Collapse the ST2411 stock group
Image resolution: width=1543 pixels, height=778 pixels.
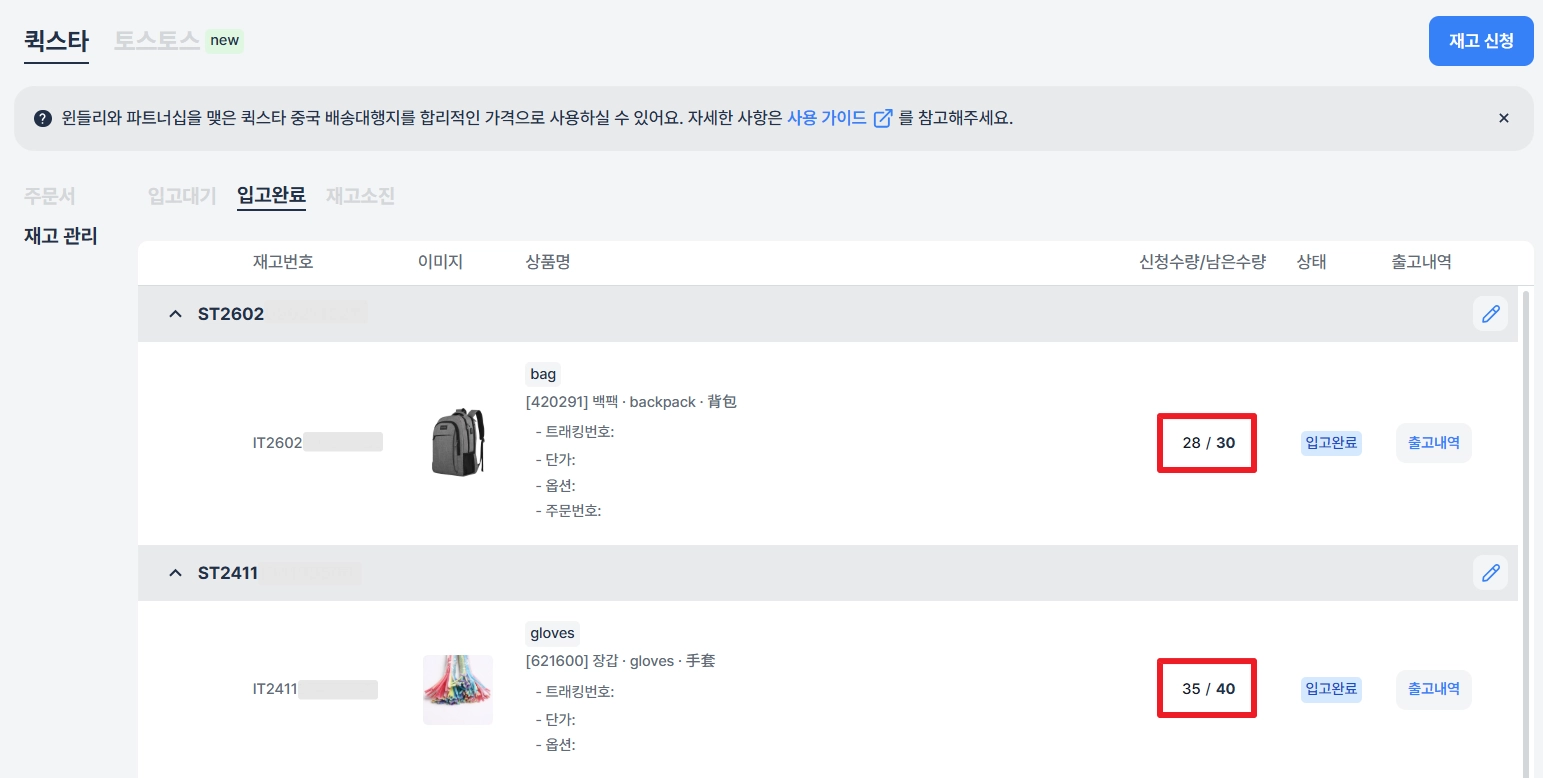click(x=176, y=573)
